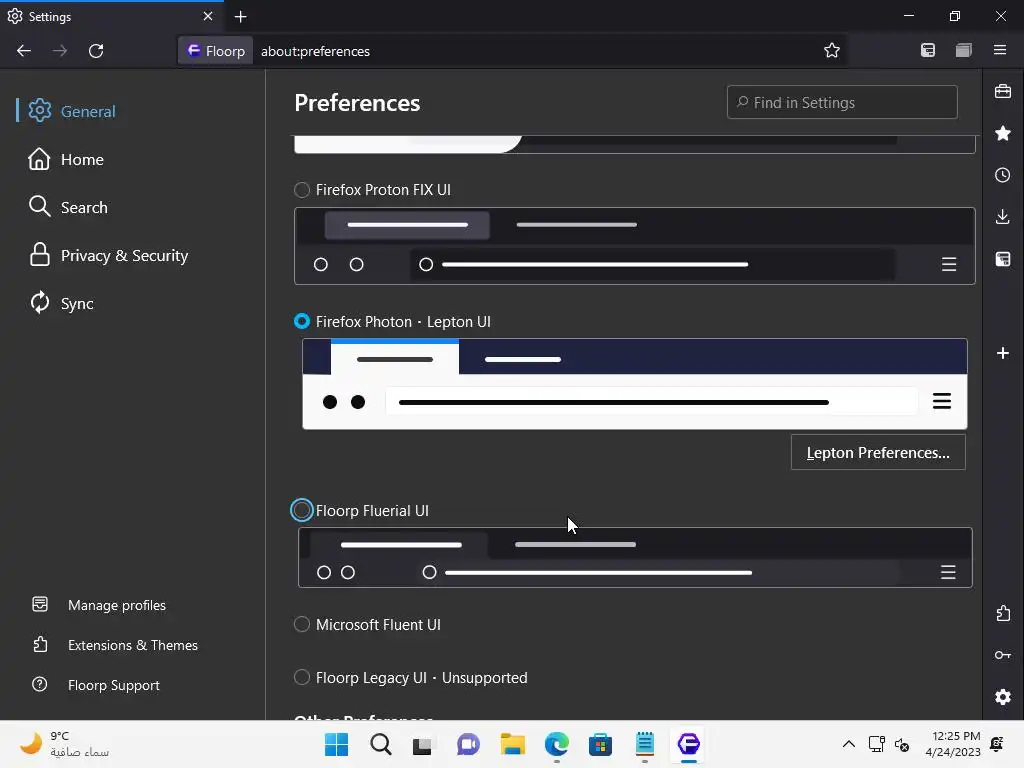
Task: Open the Home settings category
Action: click(x=66, y=159)
